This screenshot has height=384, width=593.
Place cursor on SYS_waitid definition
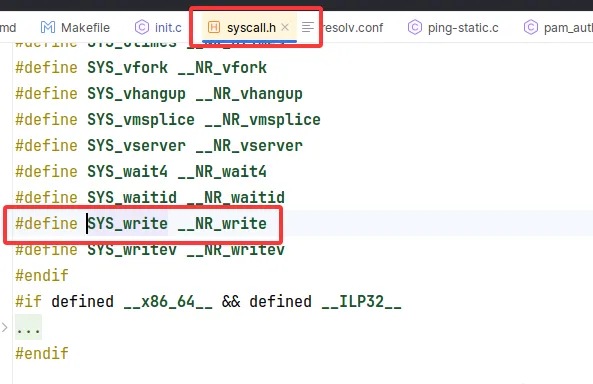point(132,197)
